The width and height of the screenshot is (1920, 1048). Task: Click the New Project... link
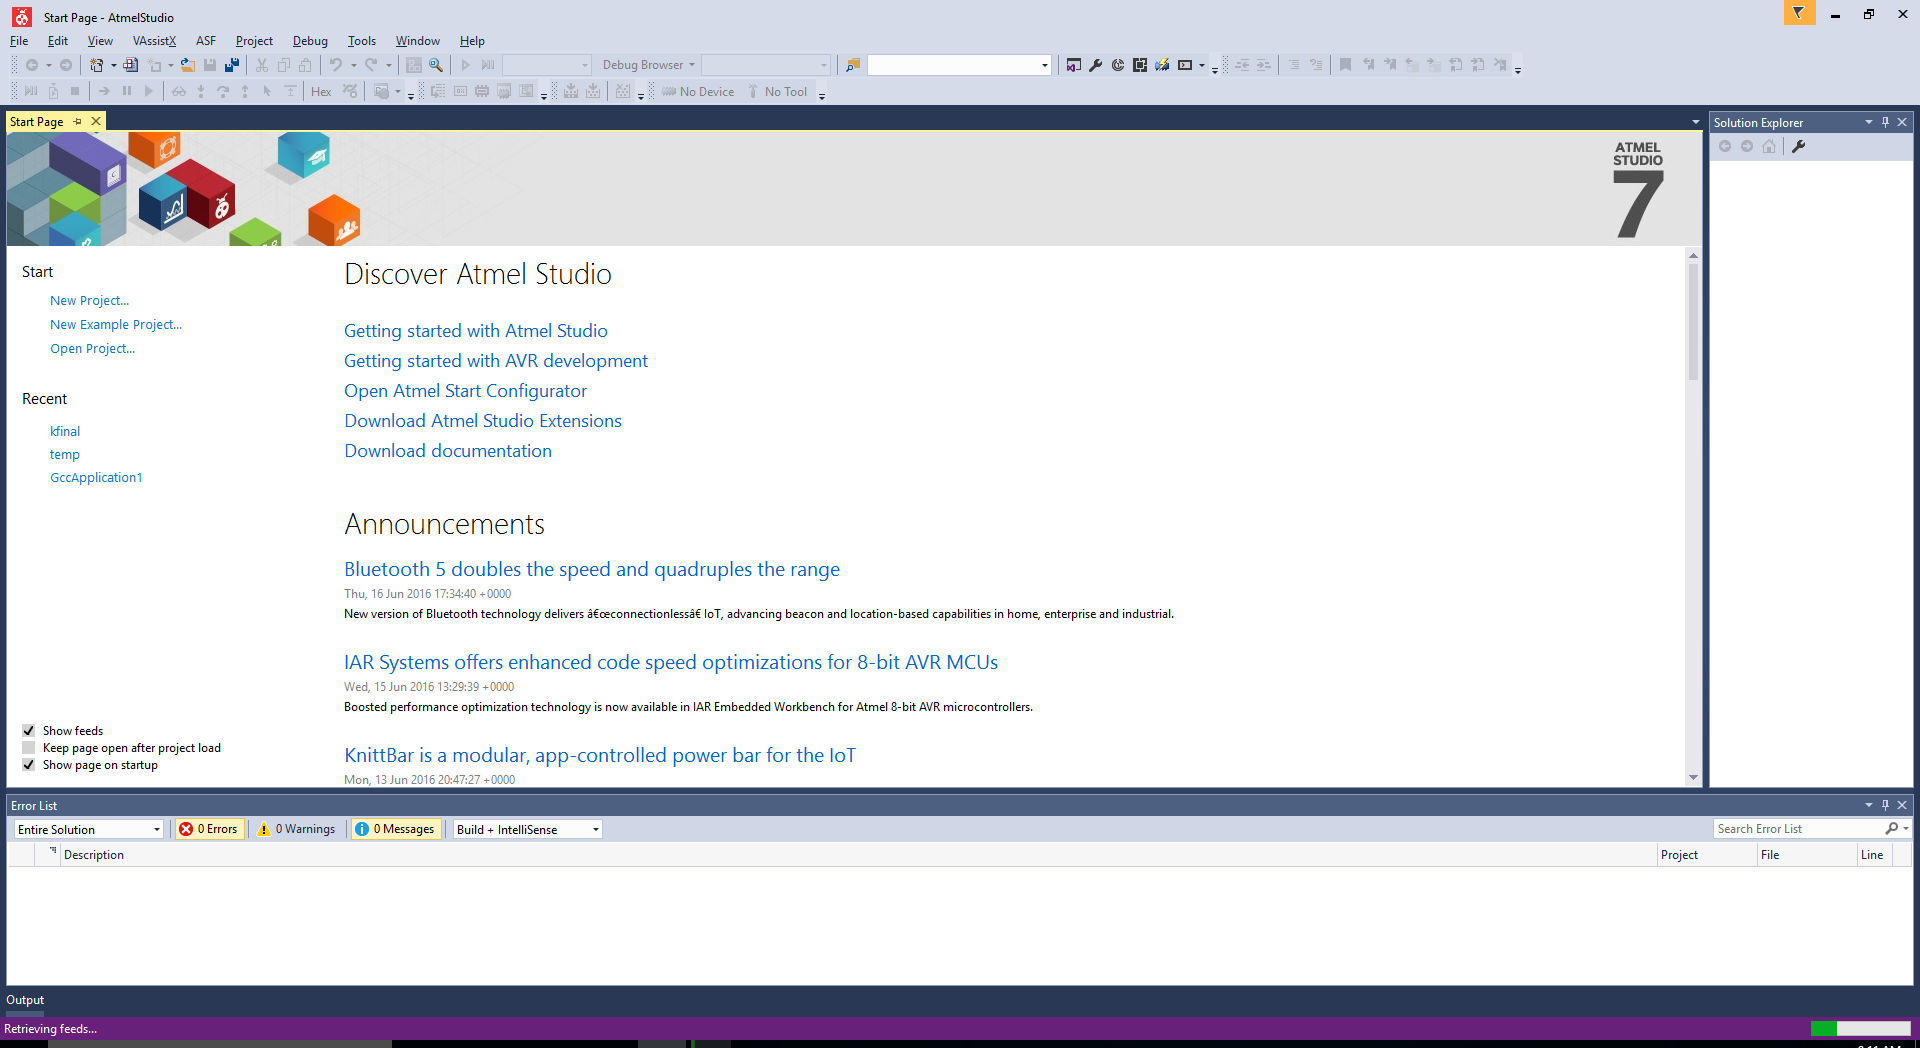click(89, 301)
